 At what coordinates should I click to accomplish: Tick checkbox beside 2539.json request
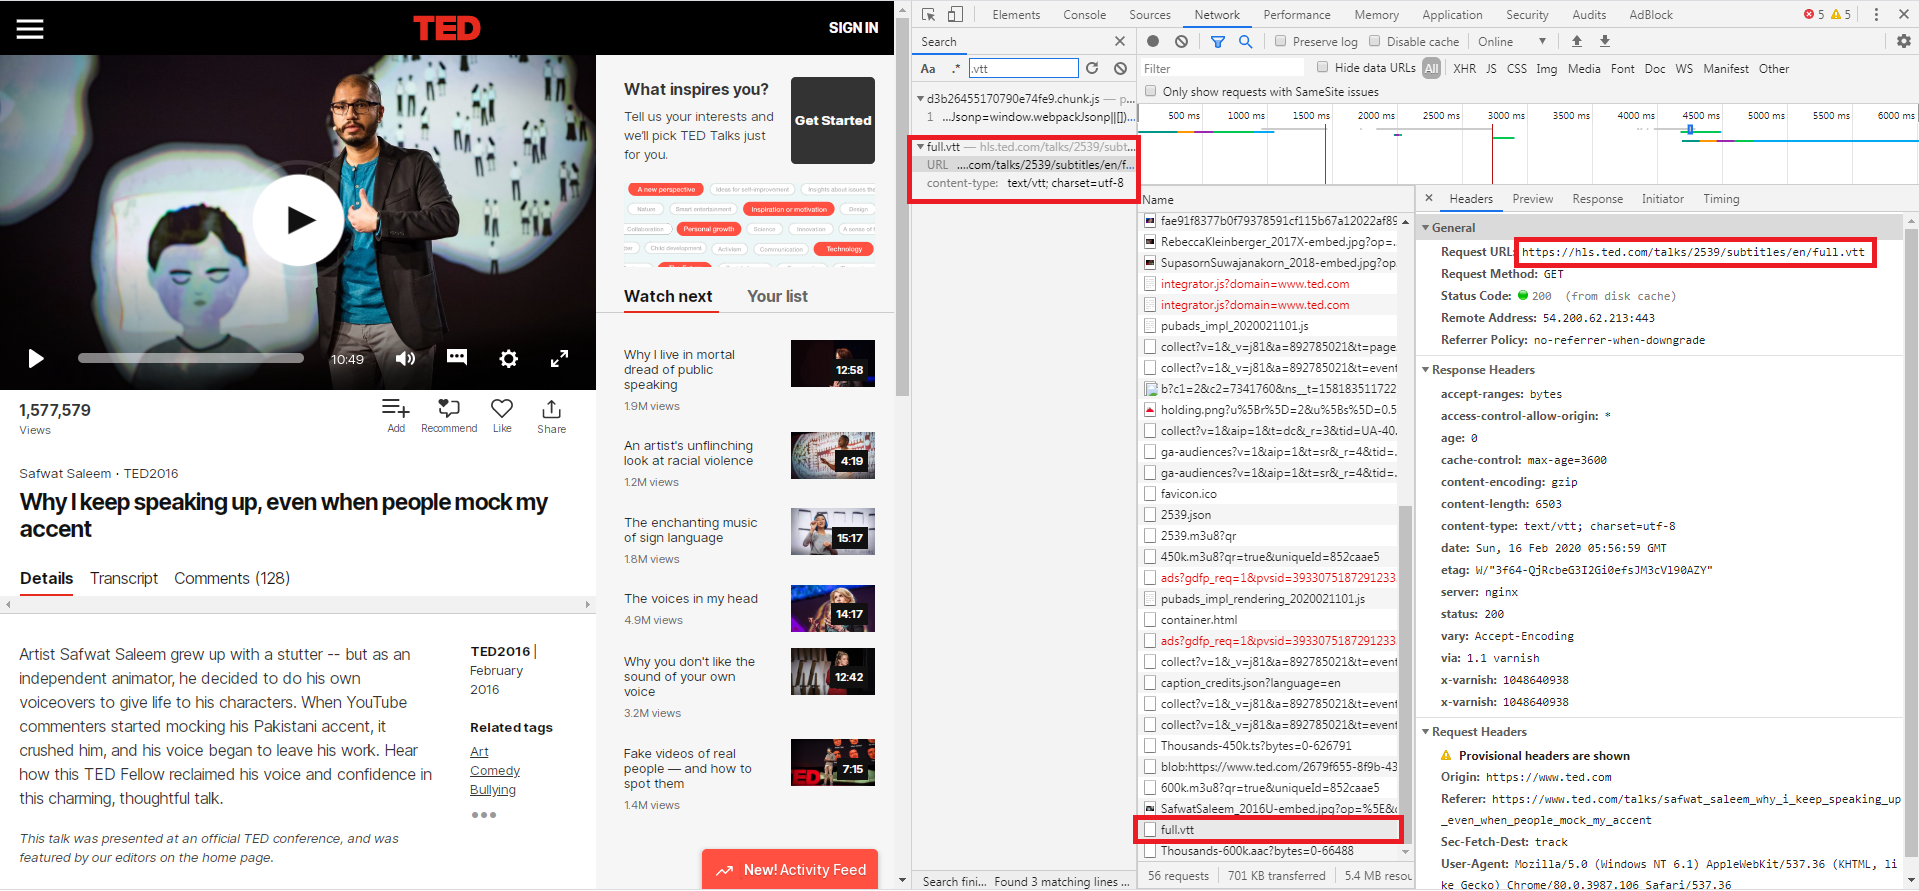tap(1150, 515)
